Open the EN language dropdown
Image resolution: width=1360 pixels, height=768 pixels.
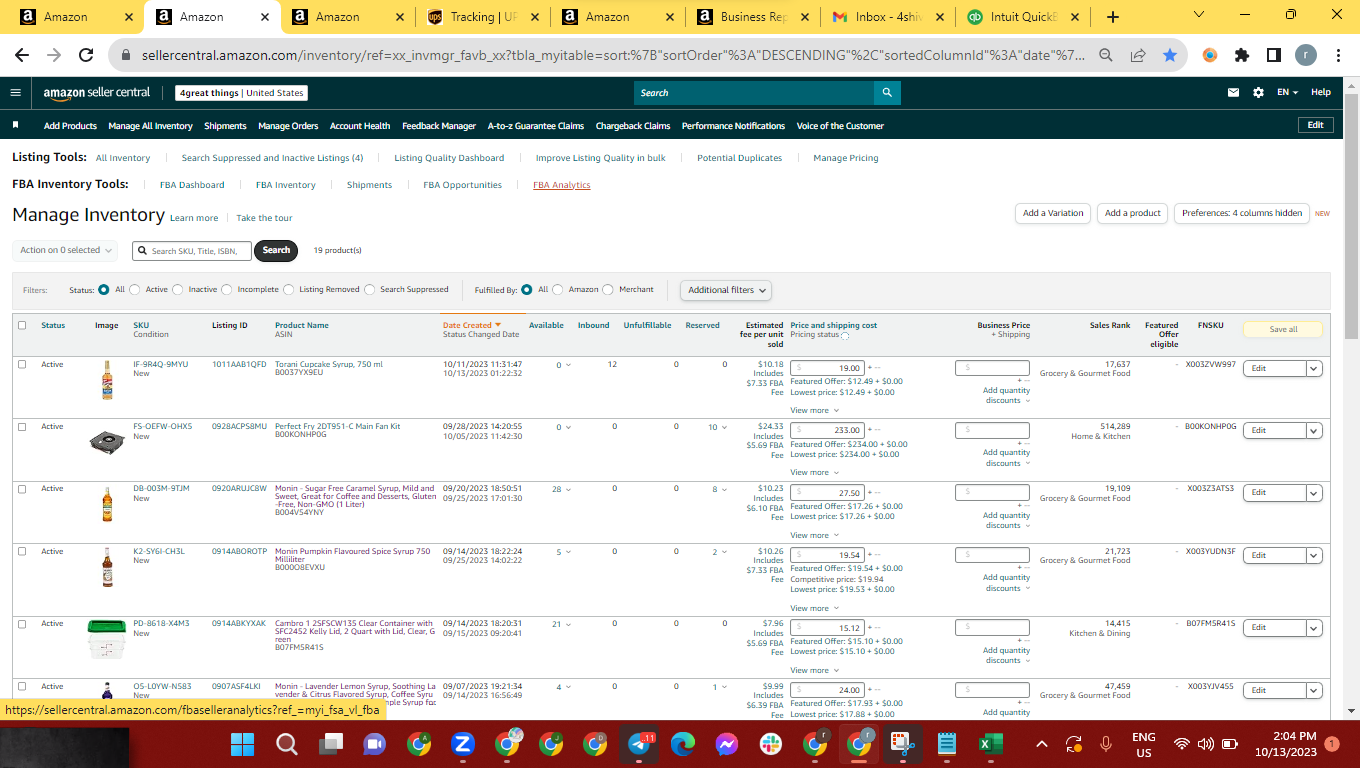pos(1287,93)
